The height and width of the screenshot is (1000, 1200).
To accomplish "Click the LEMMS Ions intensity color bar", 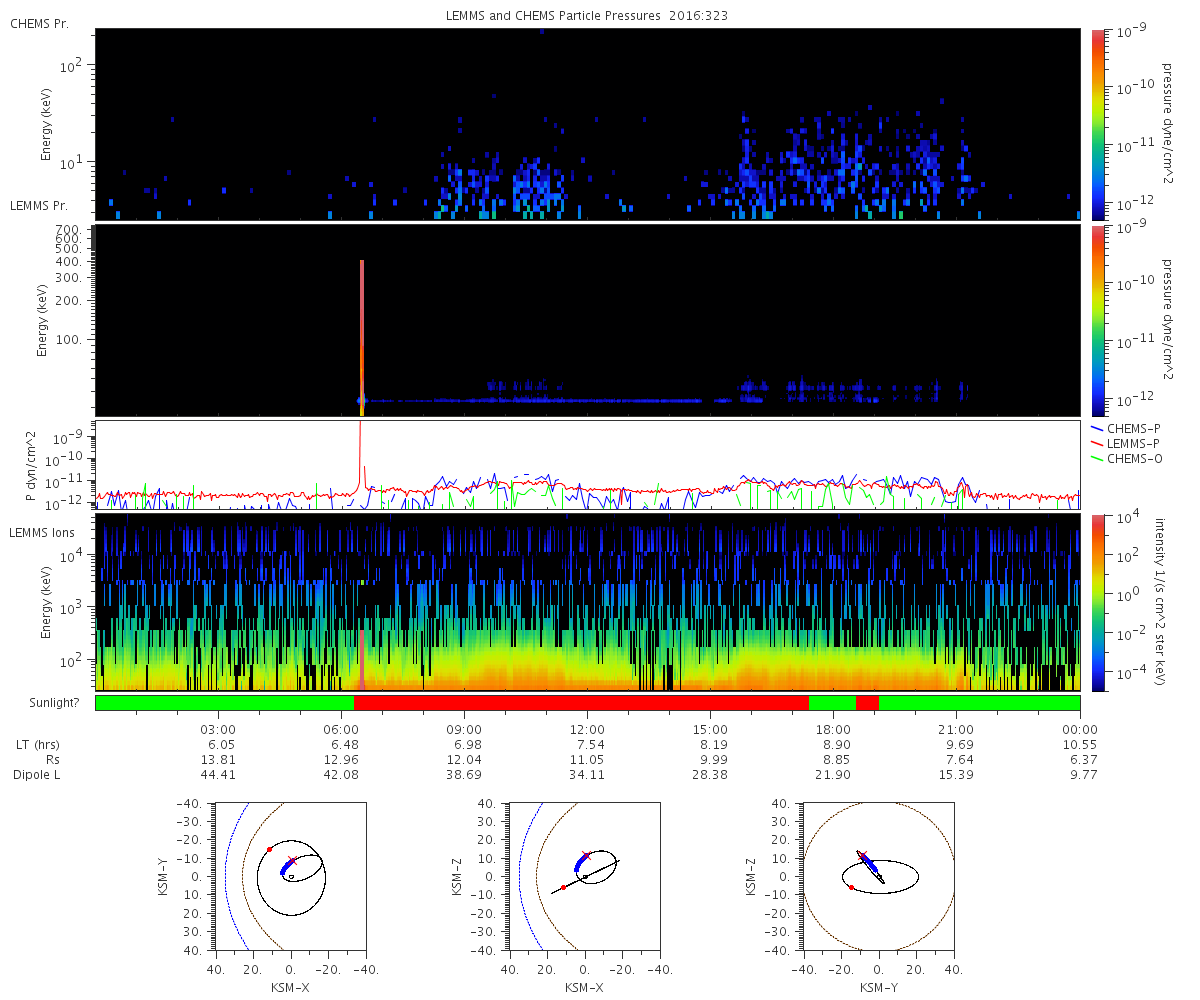I will tap(1098, 603).
